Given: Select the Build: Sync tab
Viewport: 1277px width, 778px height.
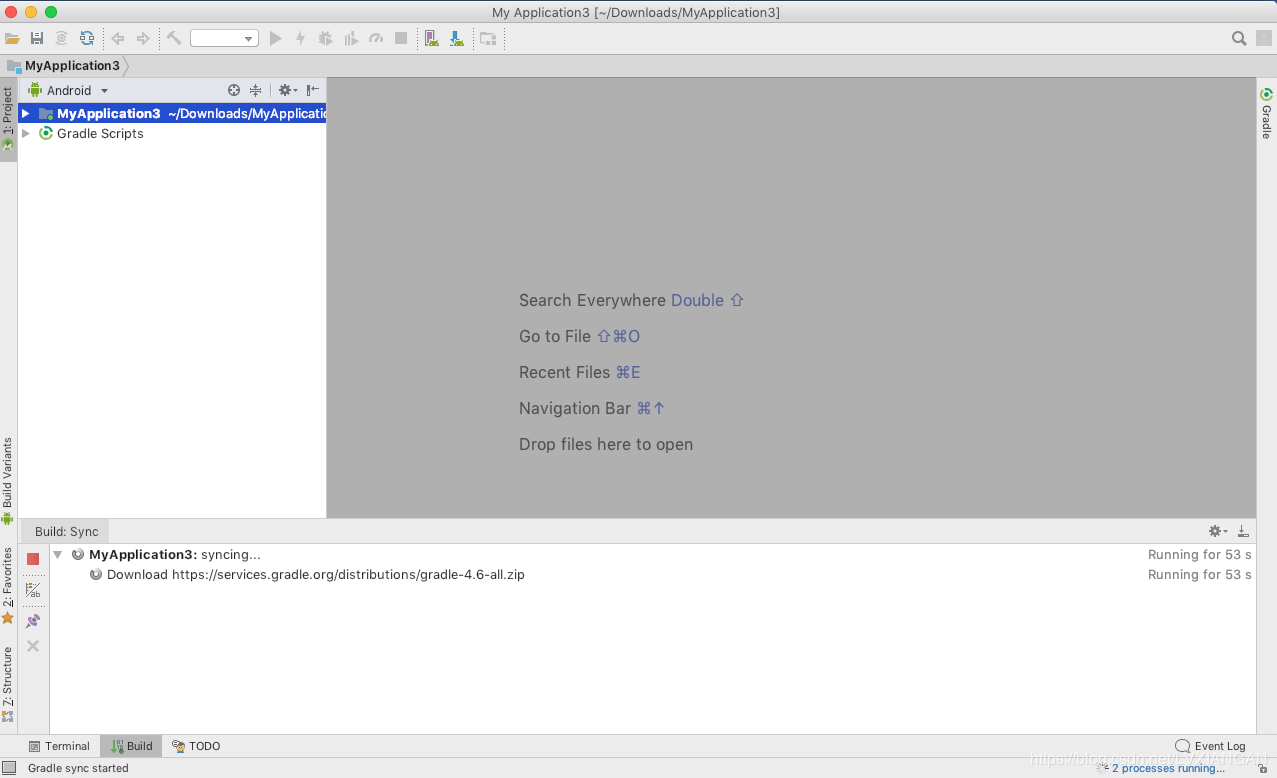Looking at the screenshot, I should [x=67, y=532].
